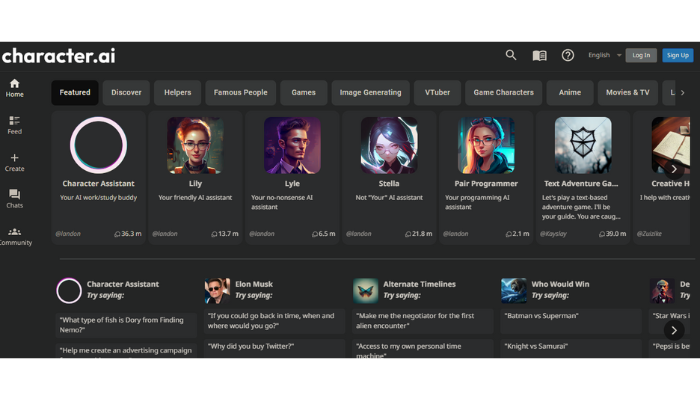
Task: Switch to the Discover tab
Action: pos(126,92)
